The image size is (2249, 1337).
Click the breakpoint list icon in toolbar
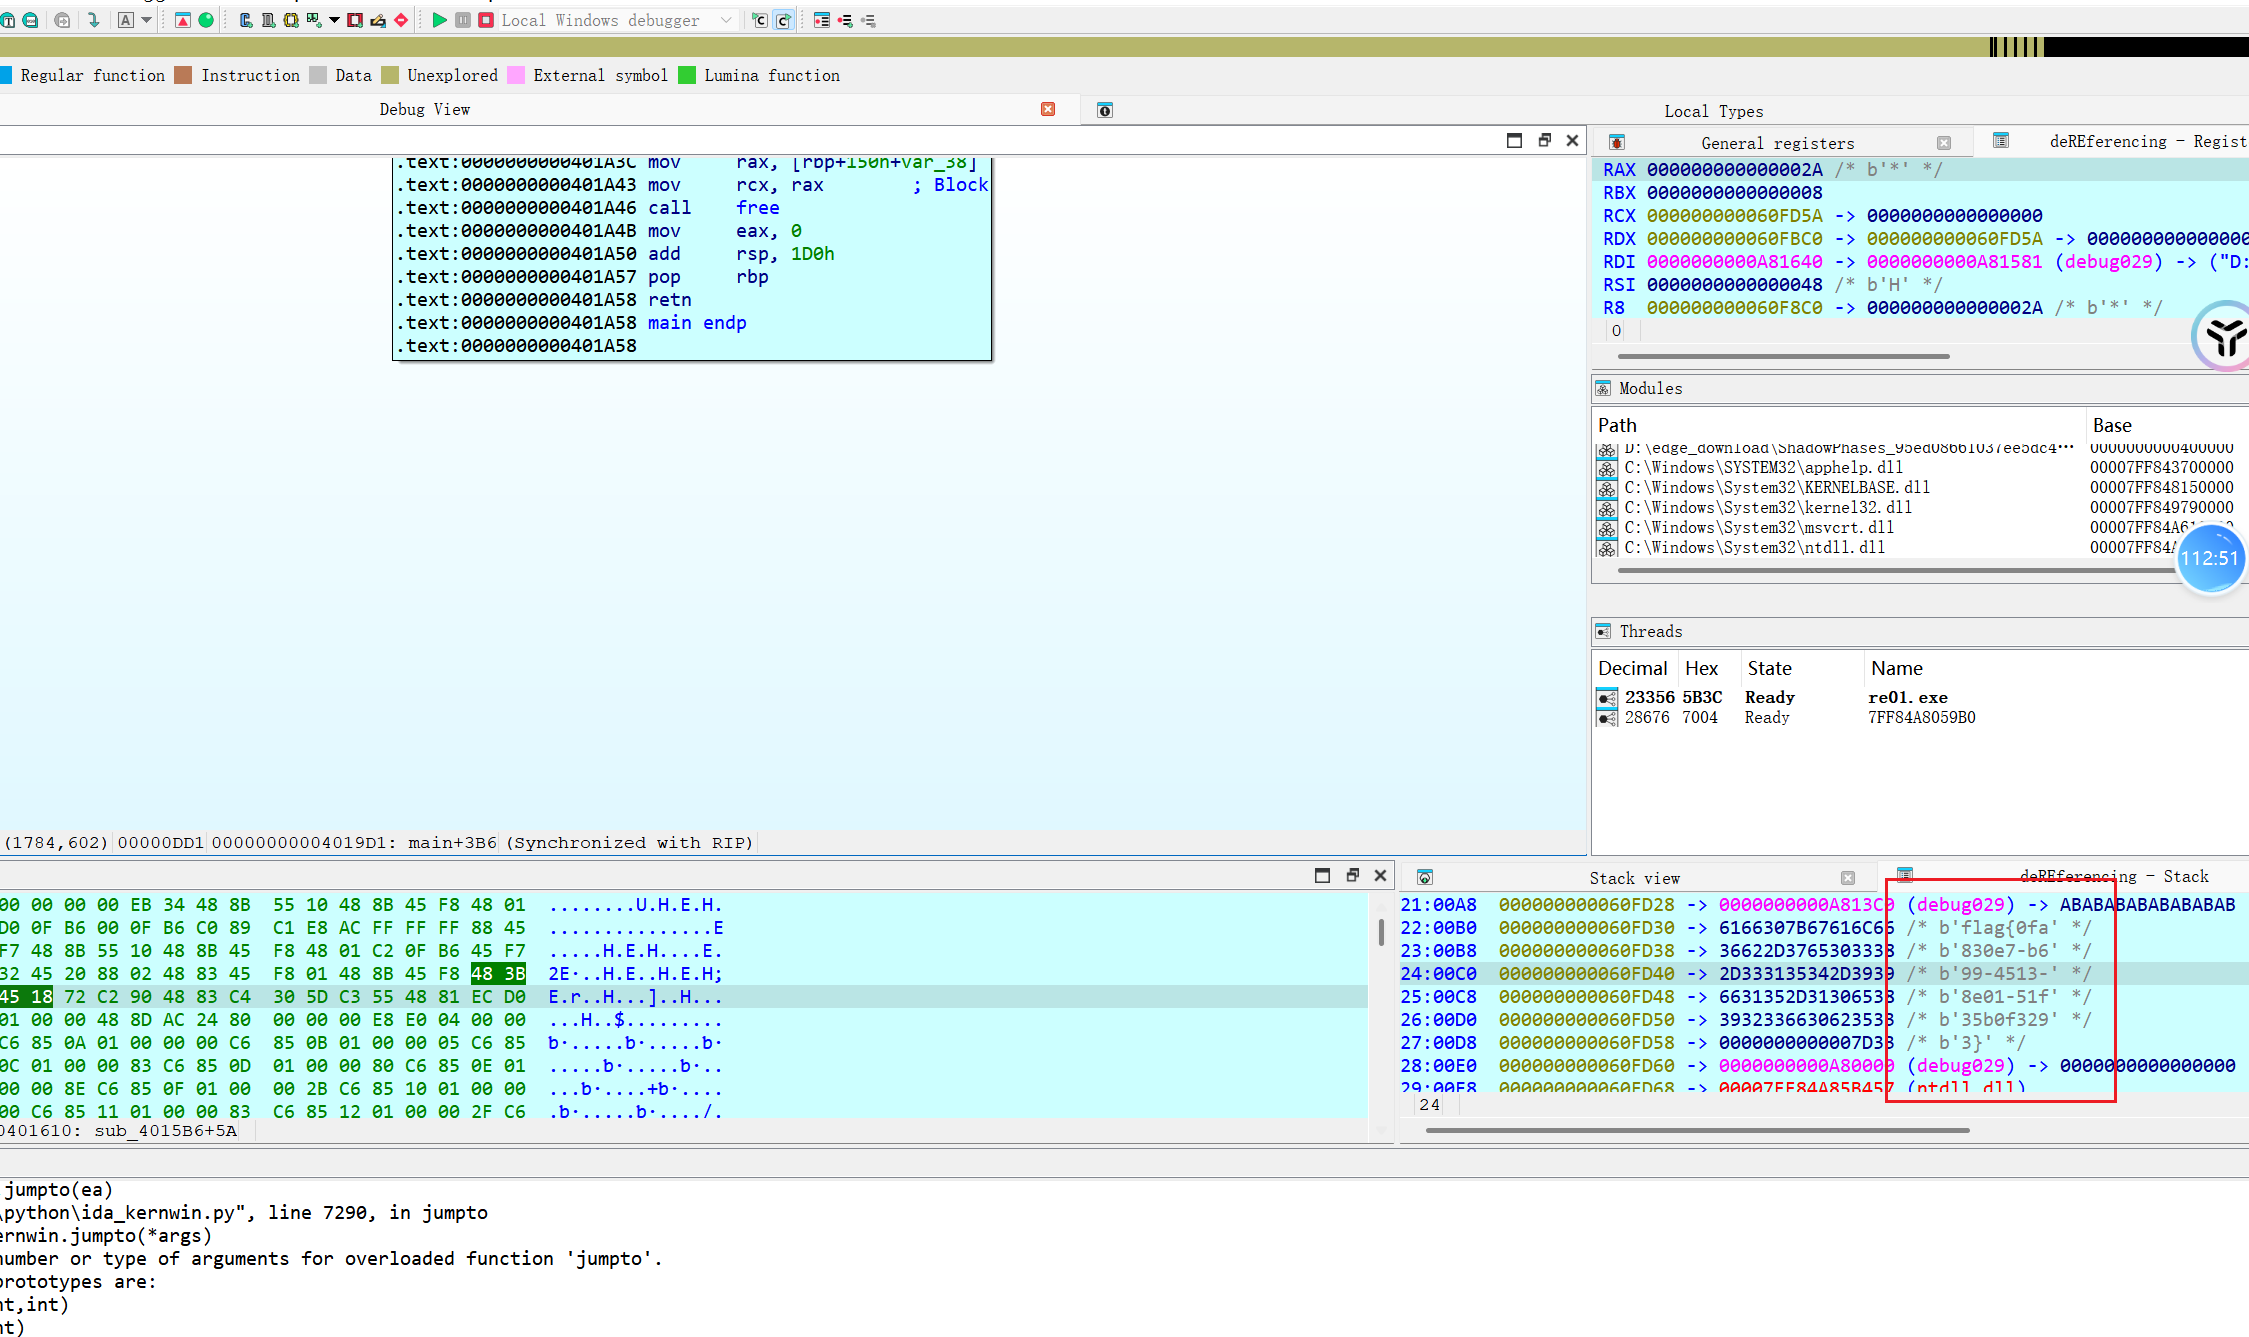[822, 20]
